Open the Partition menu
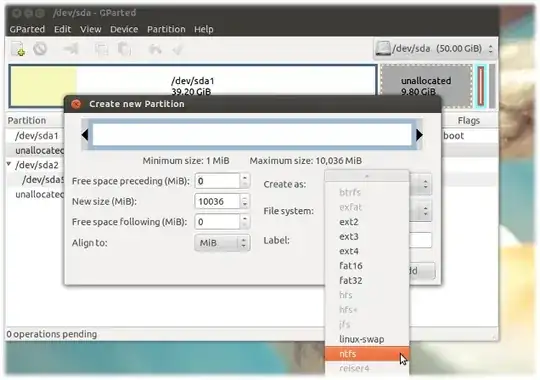Image resolution: width=540 pixels, height=380 pixels. coord(166,29)
